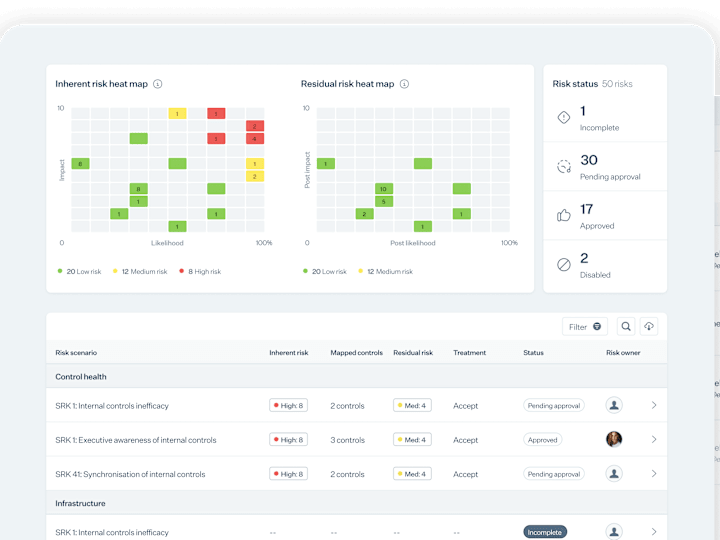The image size is (720, 540).
Task: Click the Treatment column header
Action: coord(469,353)
